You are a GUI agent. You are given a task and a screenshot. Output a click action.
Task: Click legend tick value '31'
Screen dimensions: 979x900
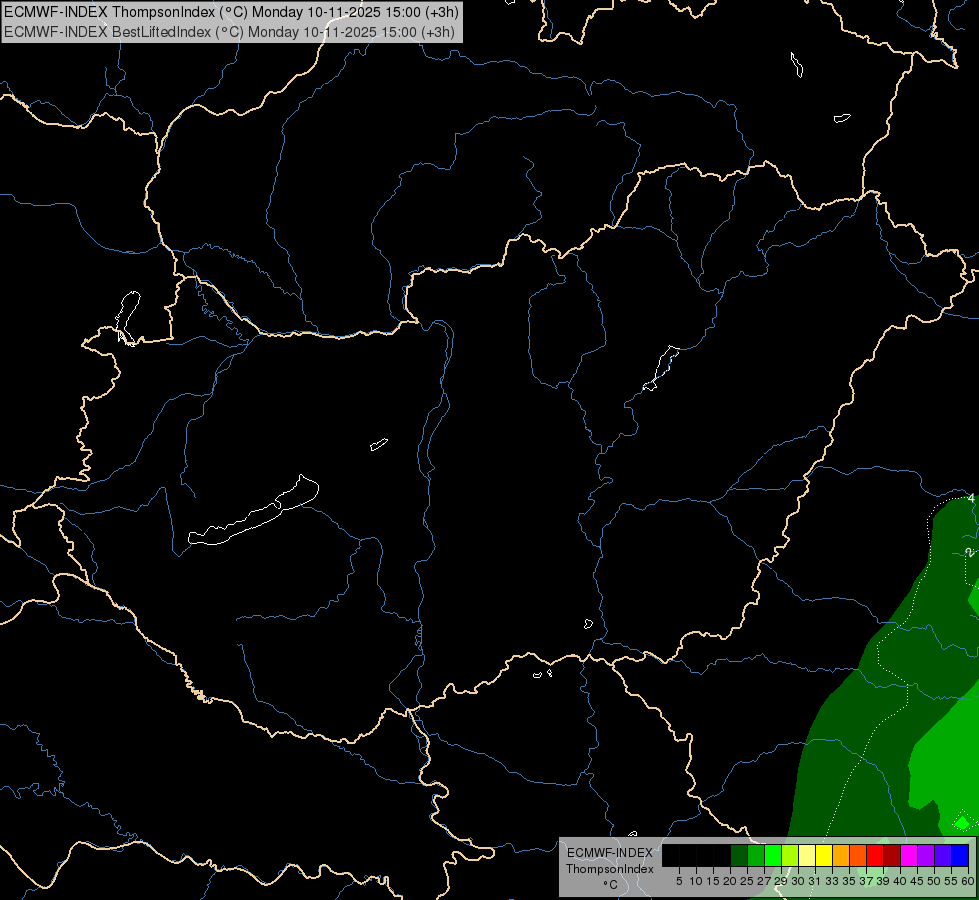tap(815, 881)
